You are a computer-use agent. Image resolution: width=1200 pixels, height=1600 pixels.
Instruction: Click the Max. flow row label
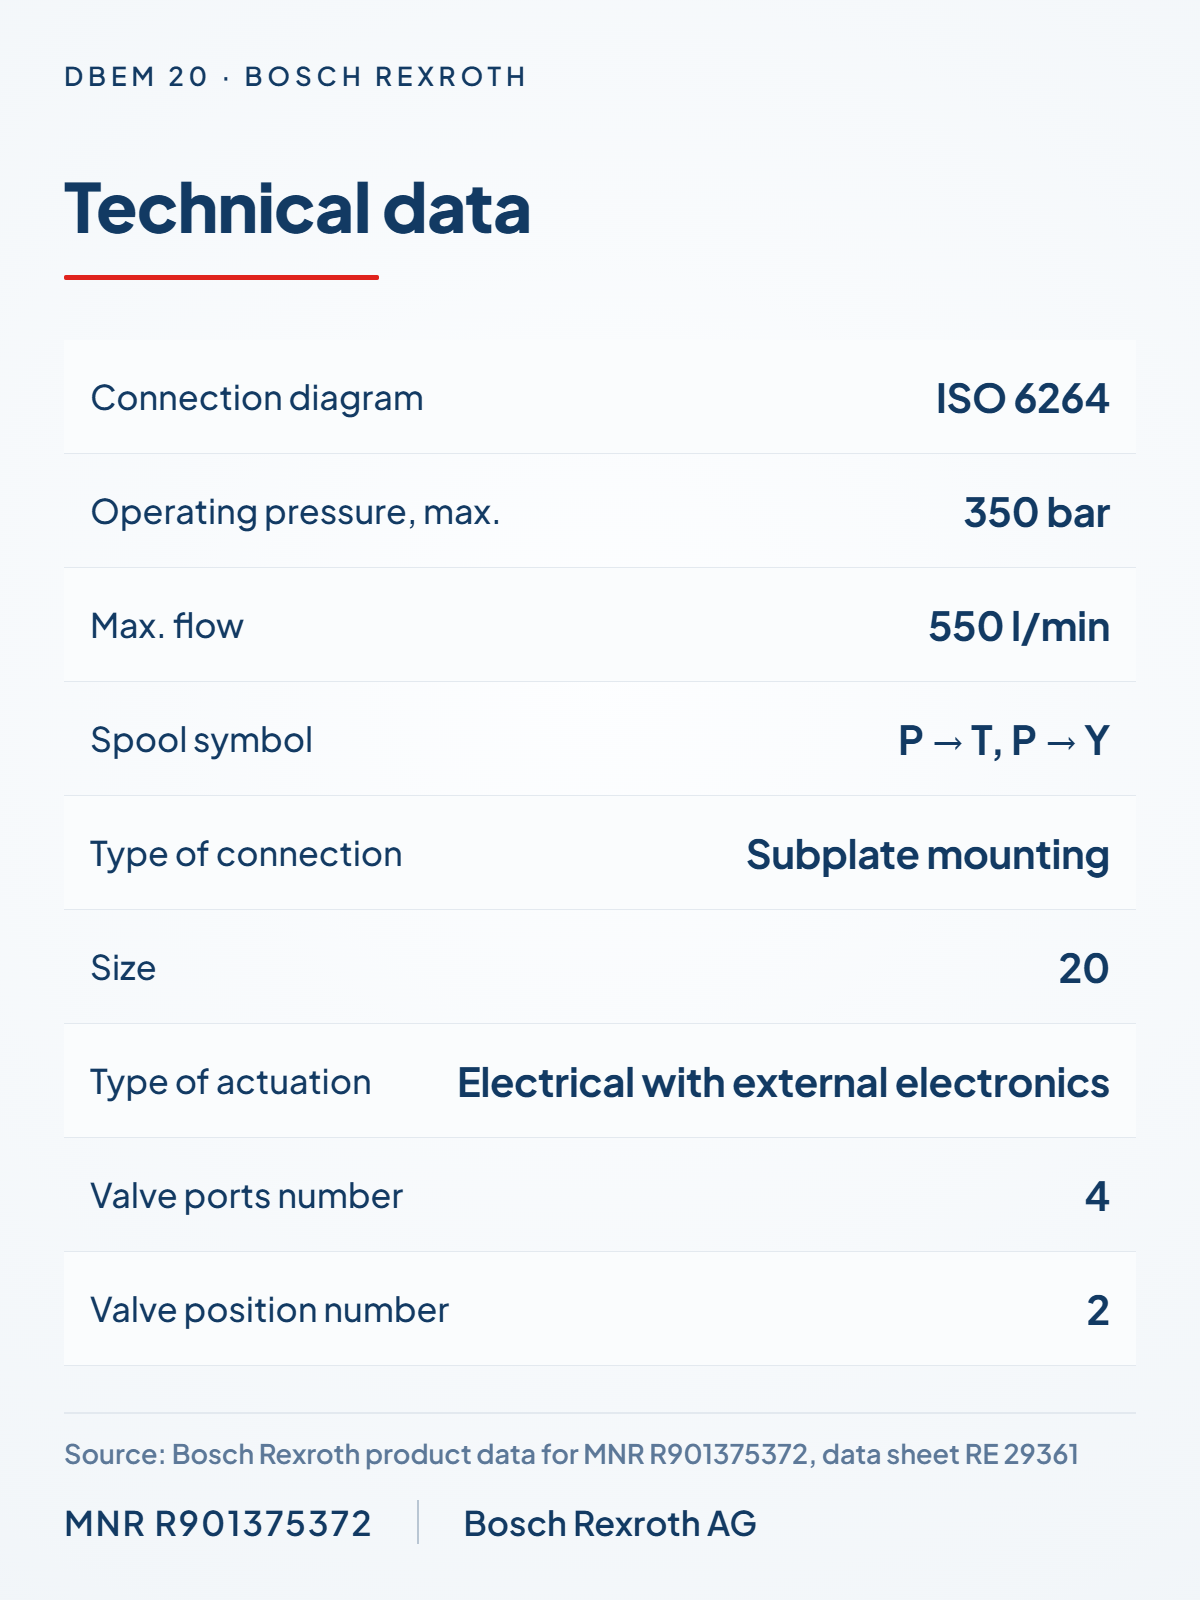click(x=167, y=626)
